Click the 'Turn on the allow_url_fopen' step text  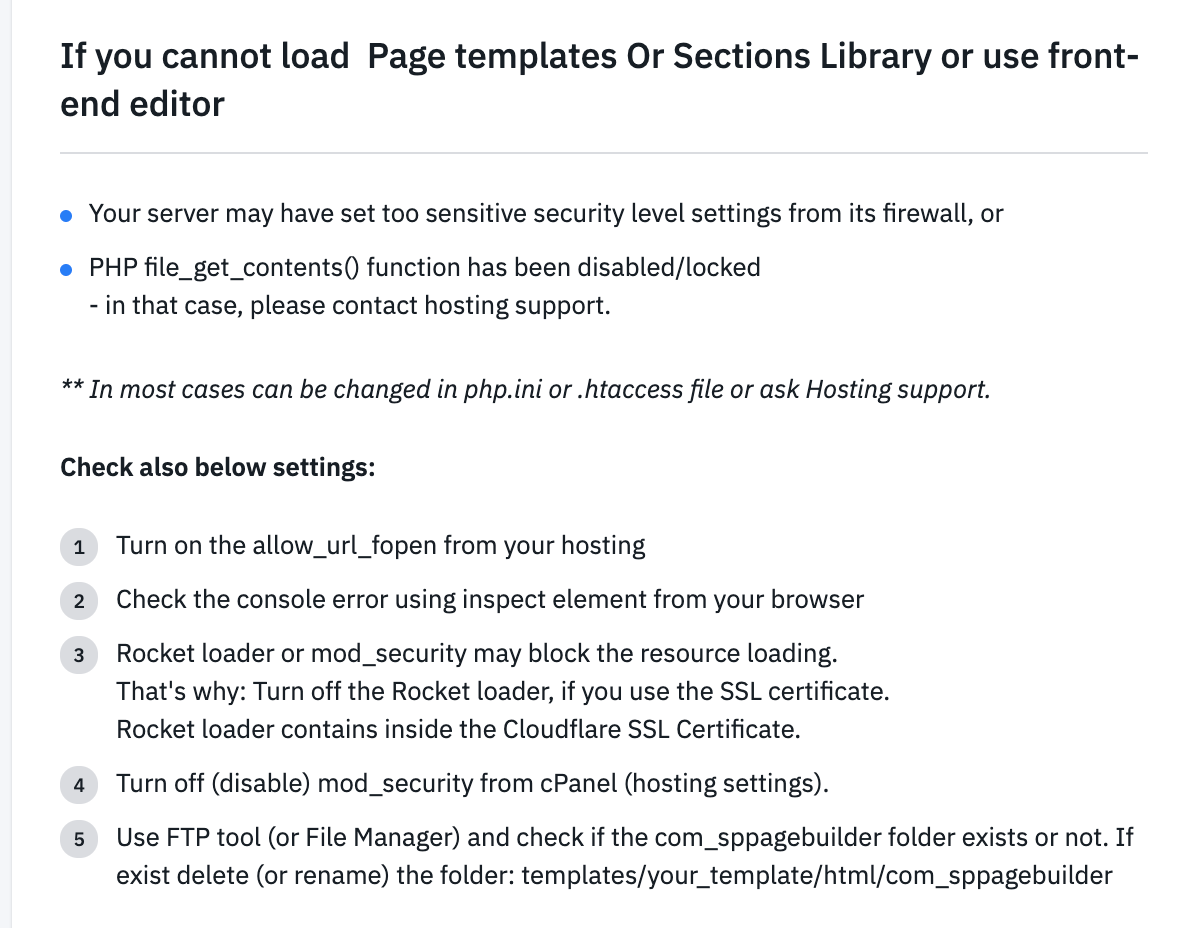coord(380,545)
